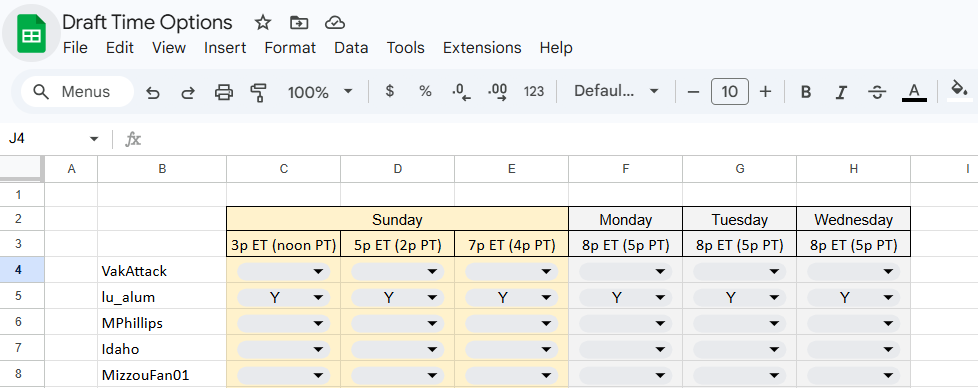Open the File menu
Image resolution: width=978 pixels, height=388 pixels.
75,48
